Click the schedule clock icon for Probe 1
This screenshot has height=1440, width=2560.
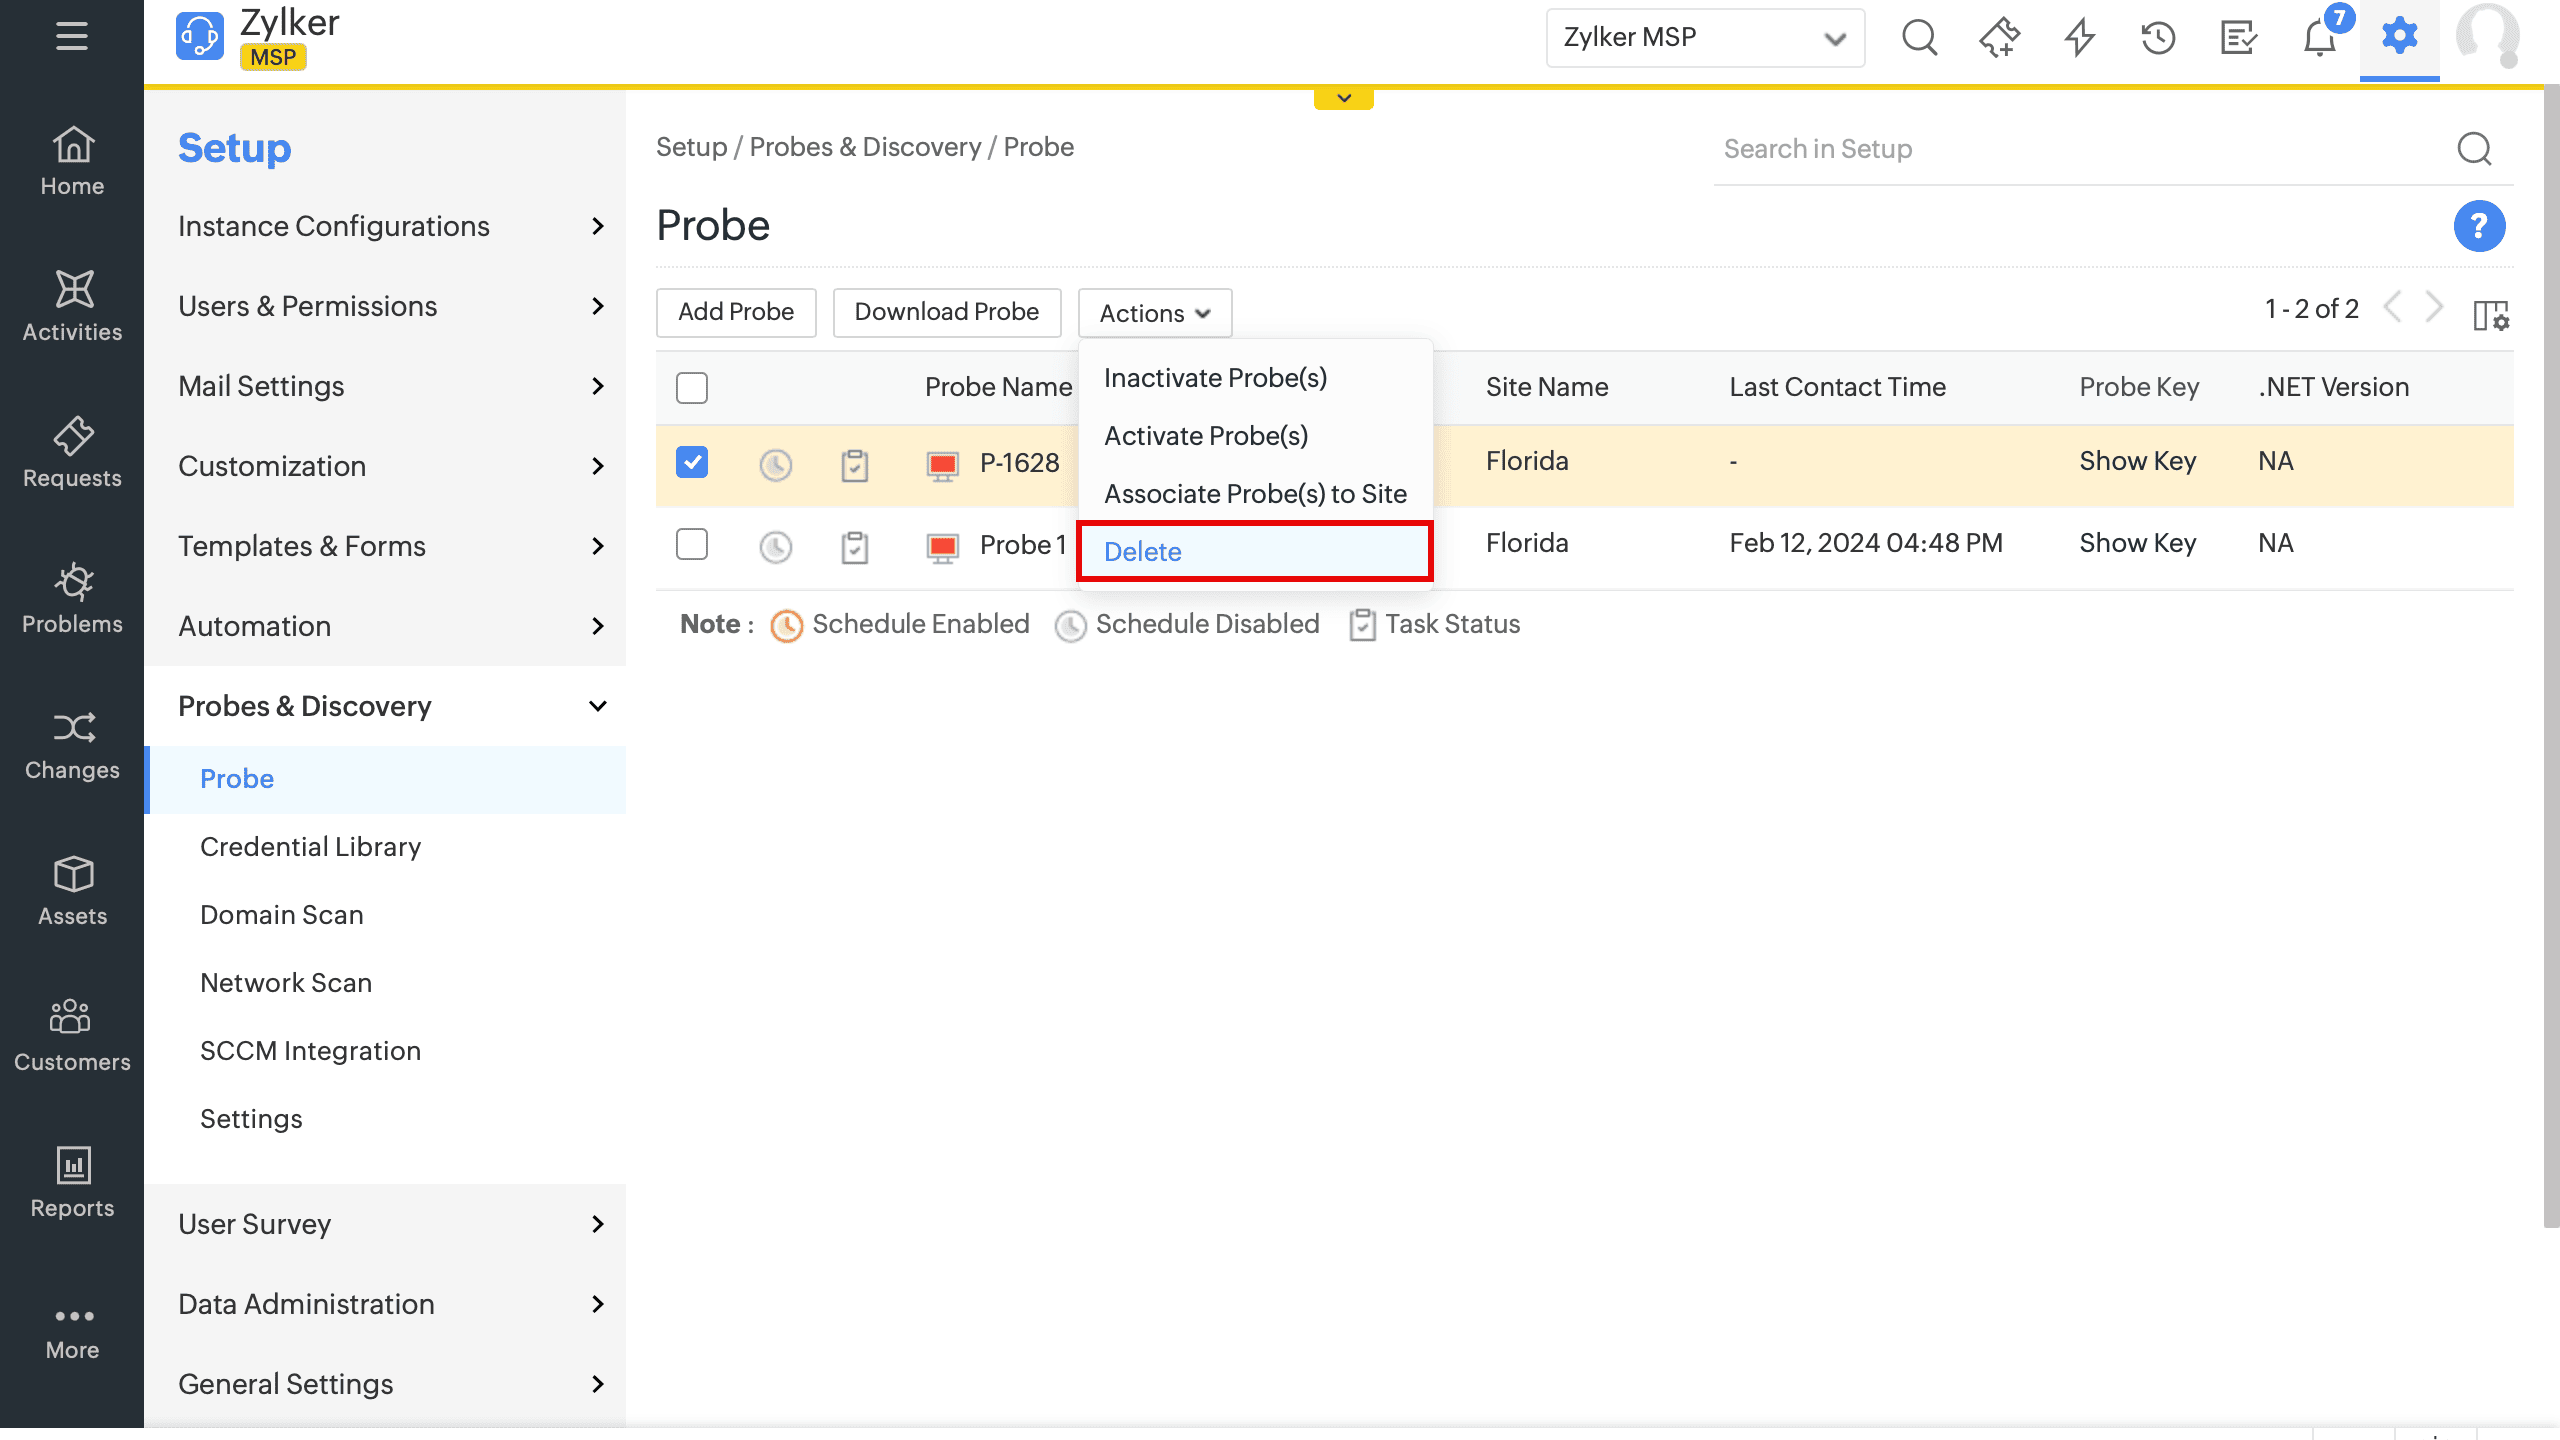[x=775, y=547]
